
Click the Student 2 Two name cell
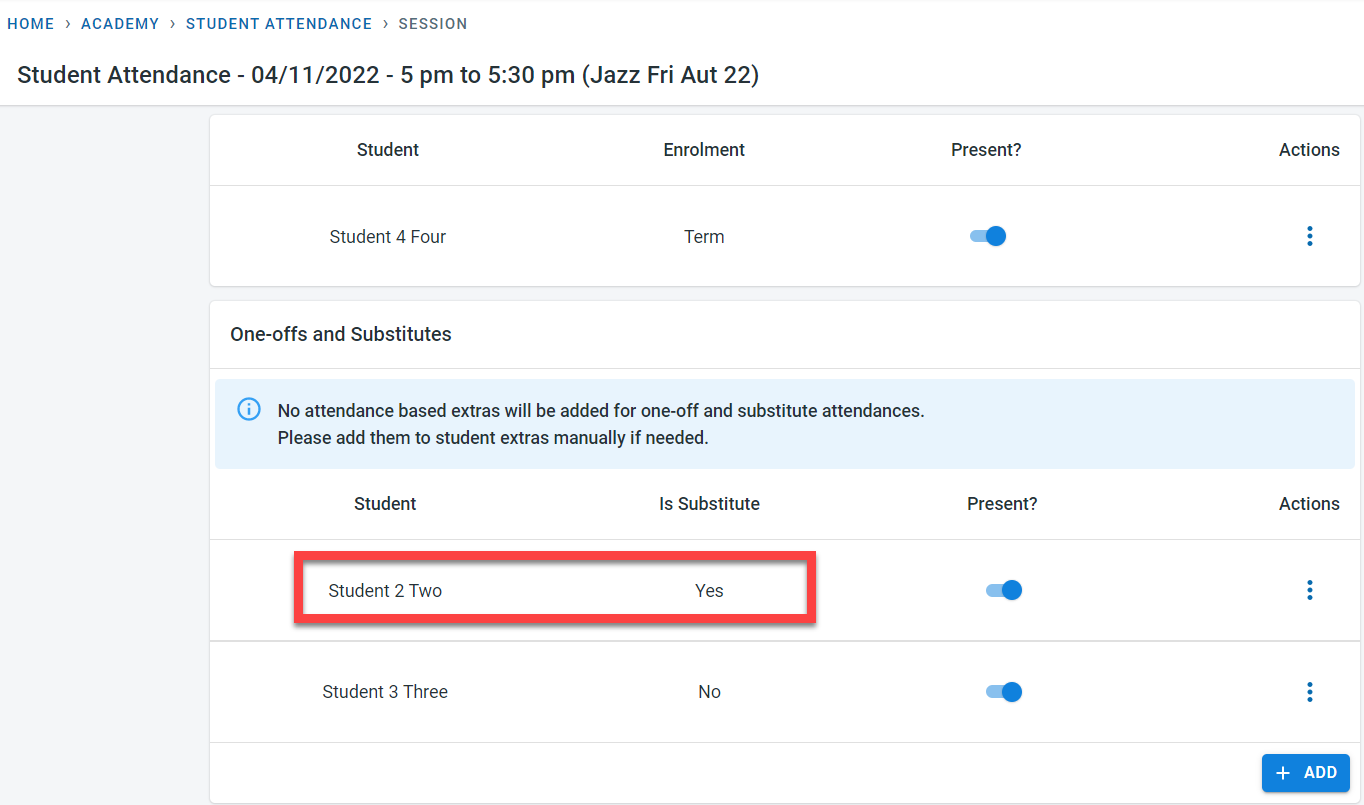coord(385,591)
